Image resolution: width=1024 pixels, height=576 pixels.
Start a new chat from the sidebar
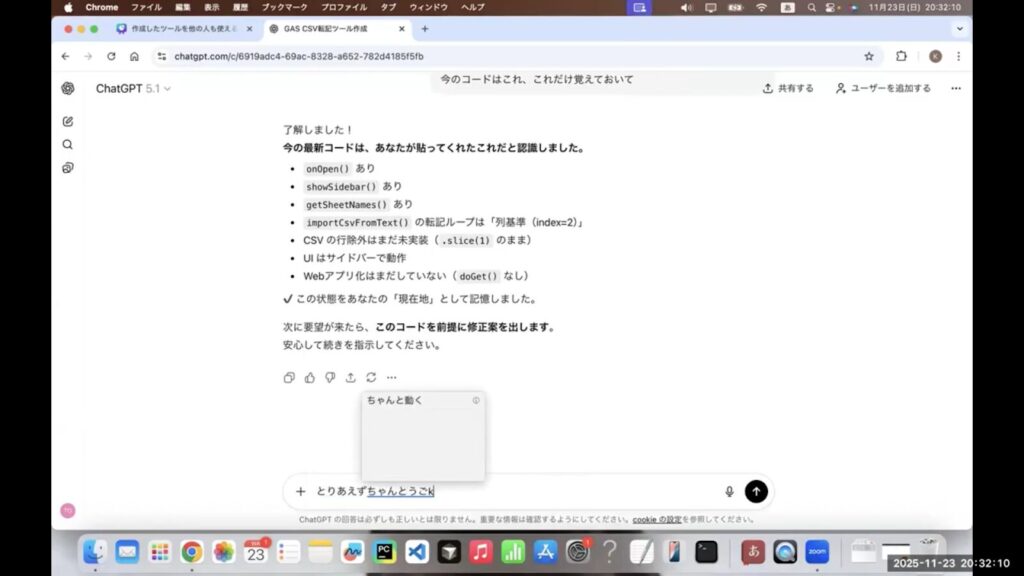(68, 121)
